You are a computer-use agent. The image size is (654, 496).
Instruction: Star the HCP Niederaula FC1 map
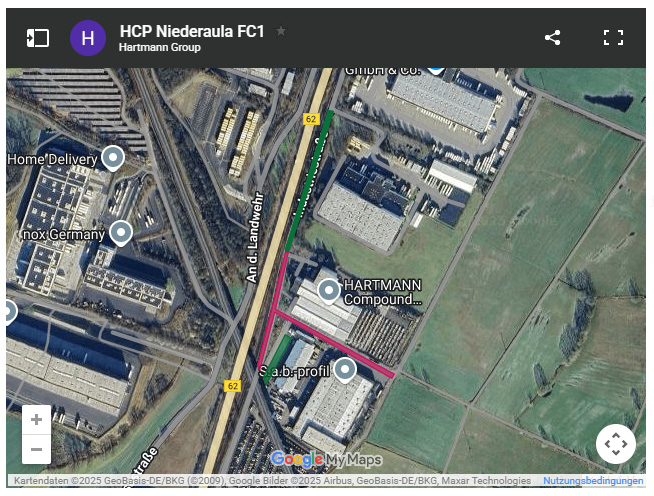(281, 31)
